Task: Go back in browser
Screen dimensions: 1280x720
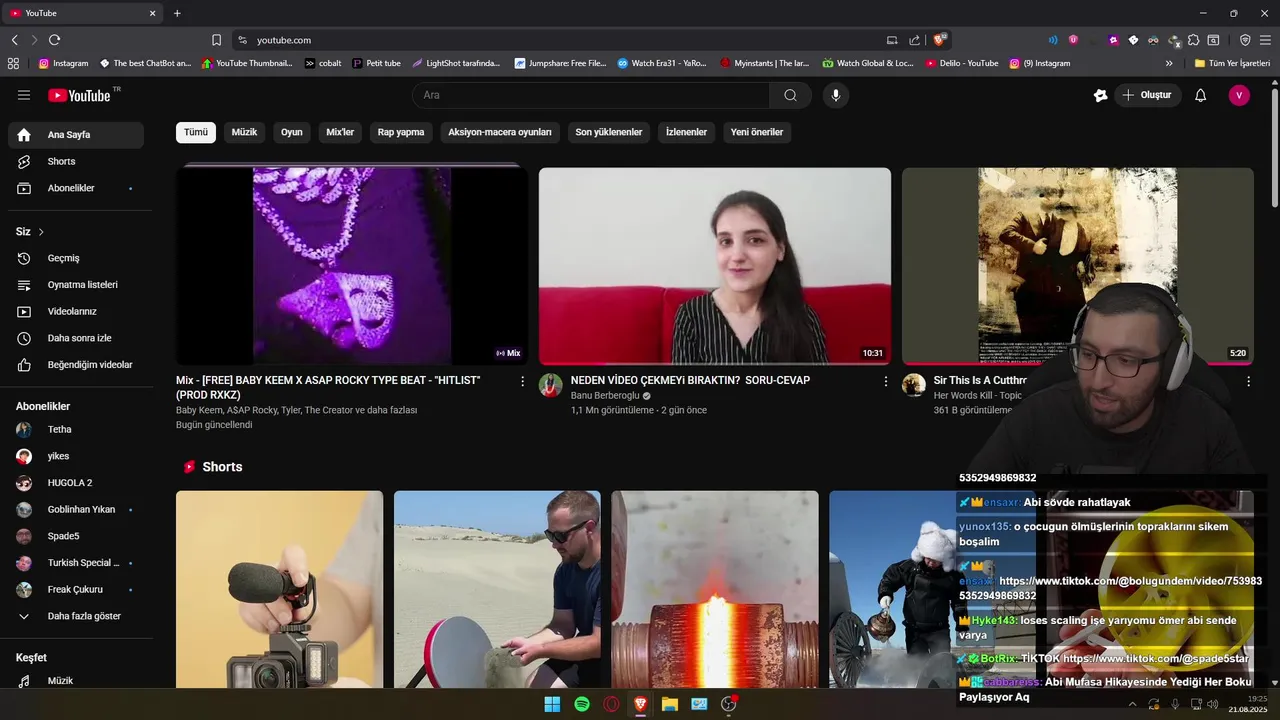Action: (15, 40)
